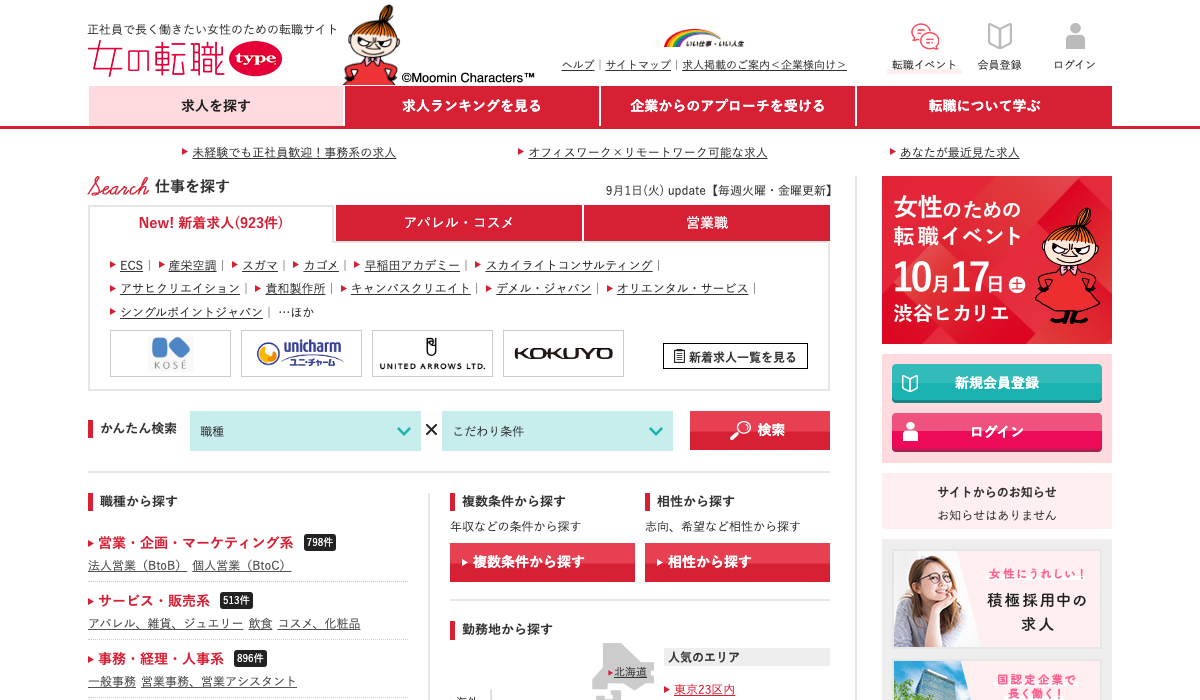The width and height of the screenshot is (1200, 700).
Task: Open the 東京23区内 area link
Action: point(704,689)
